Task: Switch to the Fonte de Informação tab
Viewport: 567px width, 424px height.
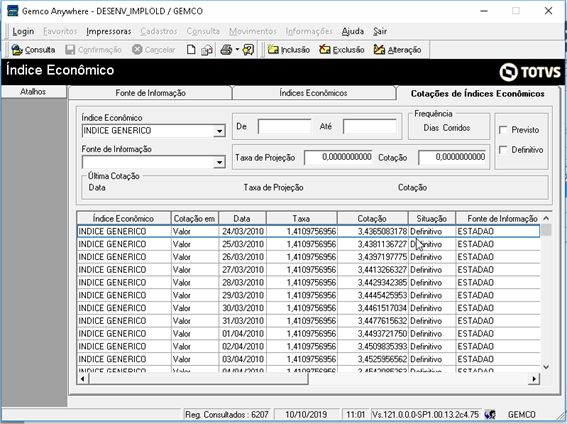Action: 150,93
